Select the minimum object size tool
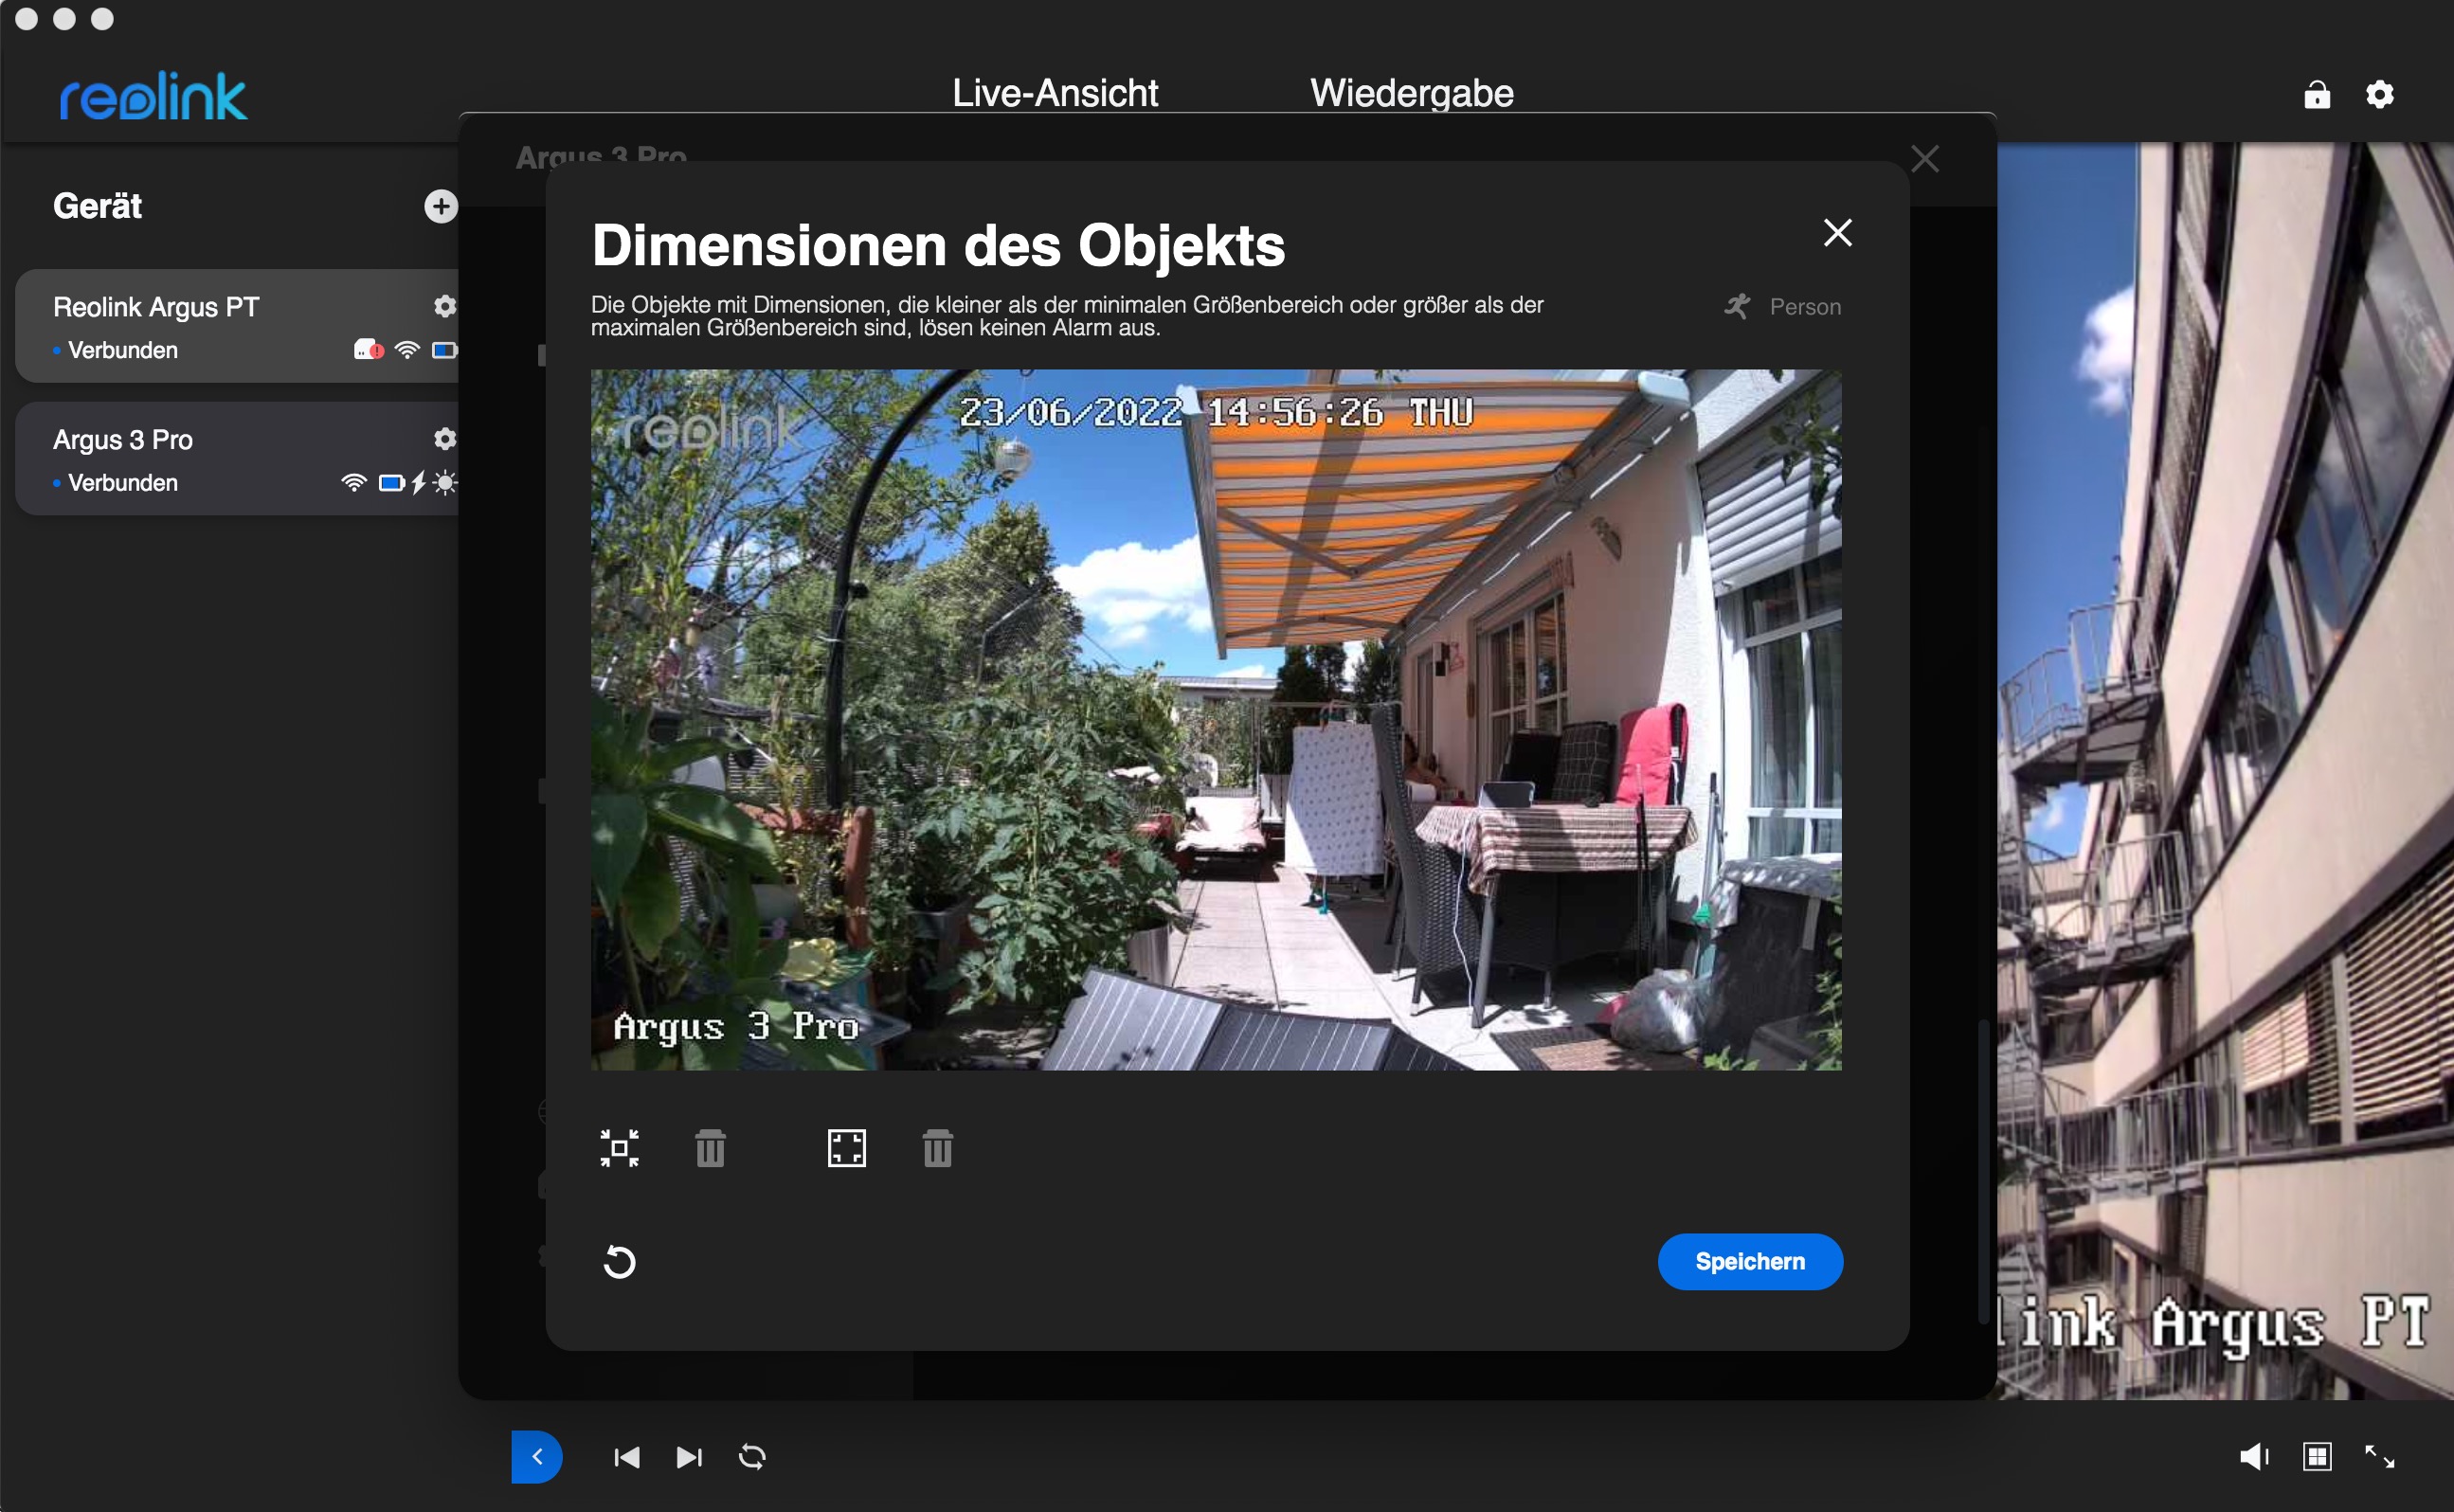The image size is (2454, 1512). 619,1148
